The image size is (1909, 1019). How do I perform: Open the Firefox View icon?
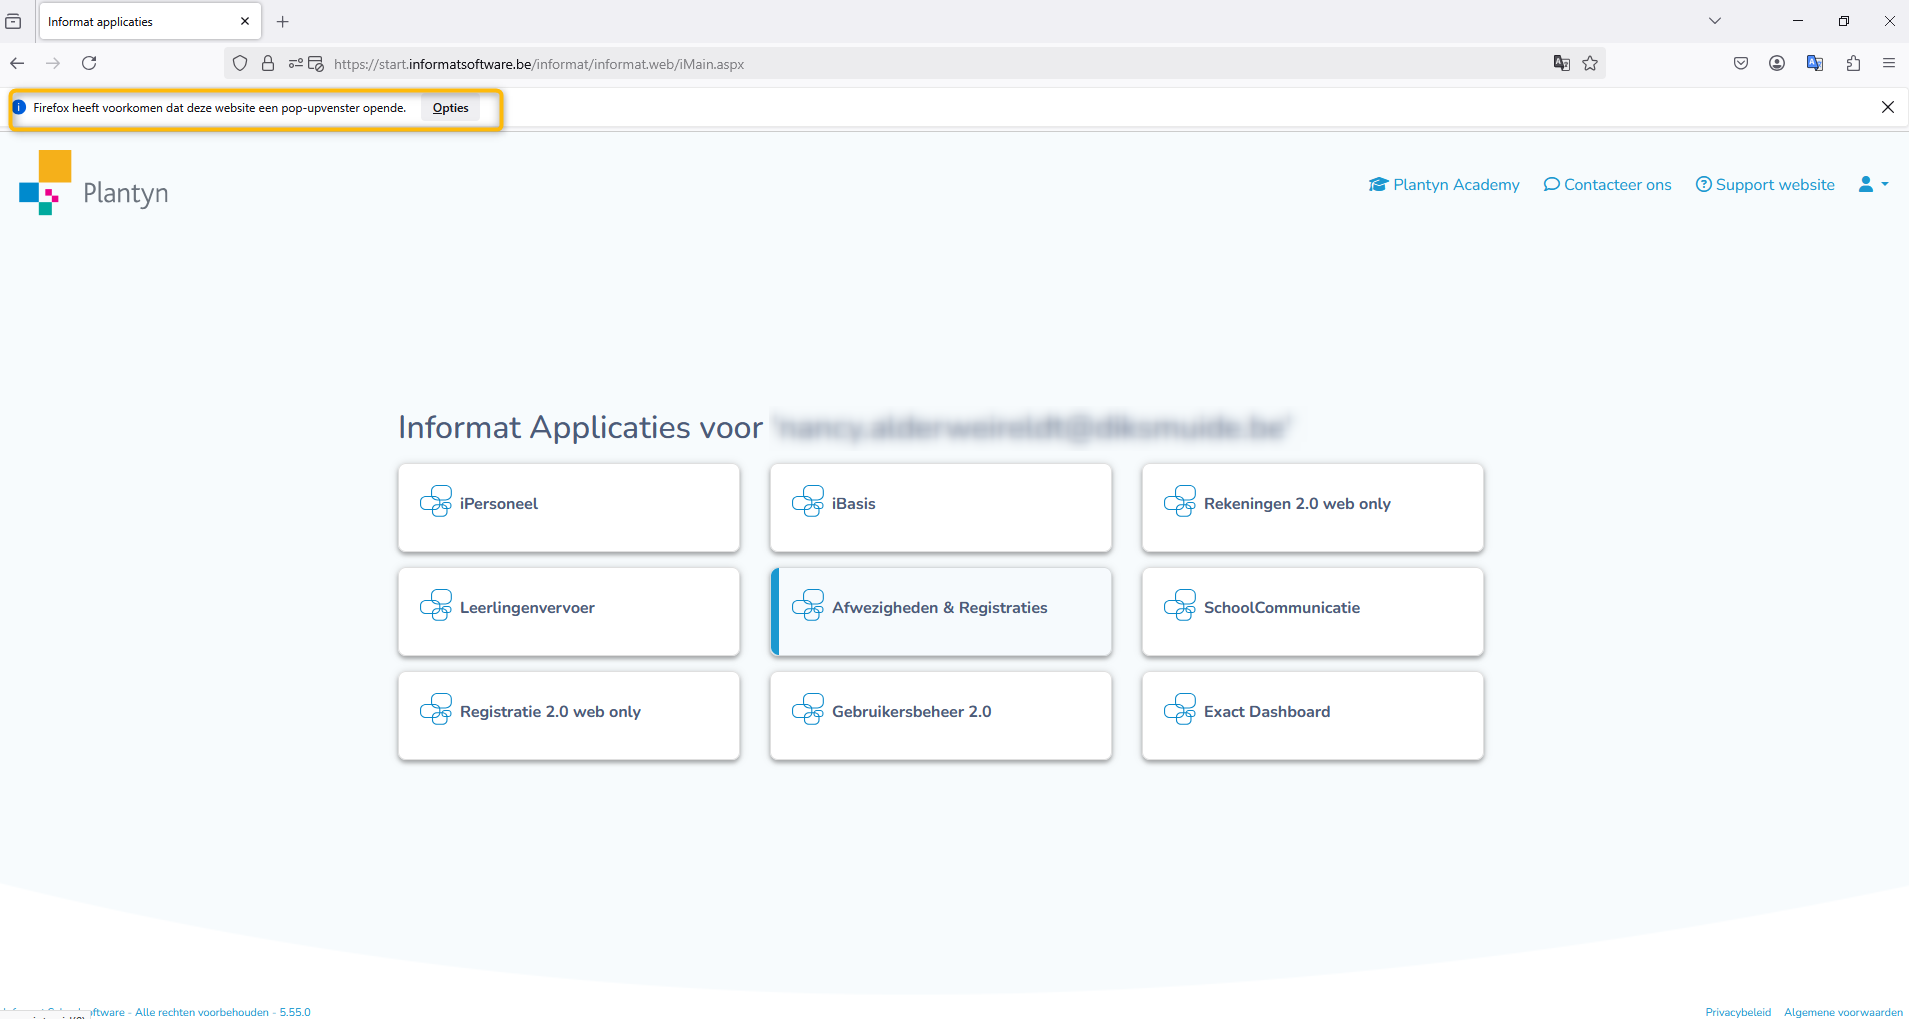(x=14, y=21)
